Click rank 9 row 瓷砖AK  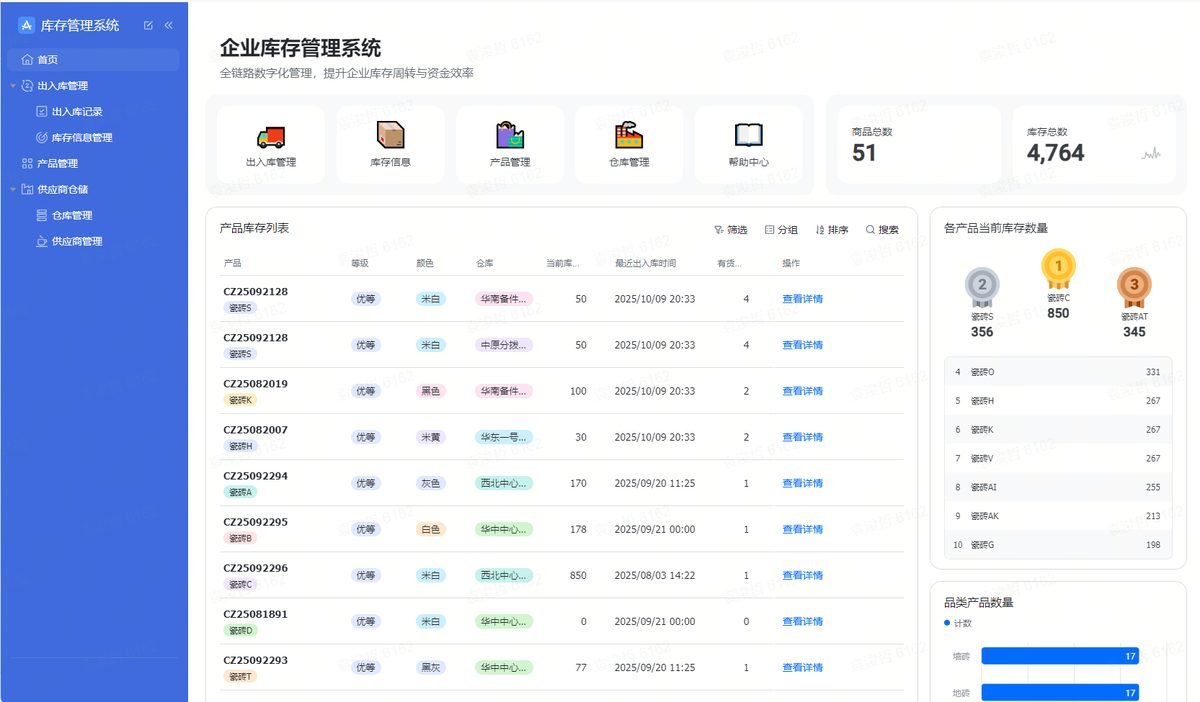tap(1058, 516)
